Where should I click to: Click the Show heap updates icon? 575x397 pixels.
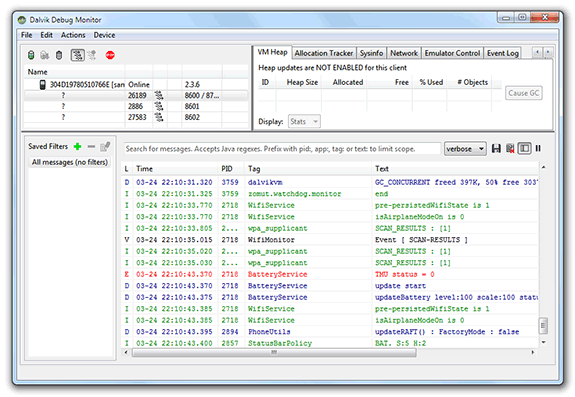[31, 55]
